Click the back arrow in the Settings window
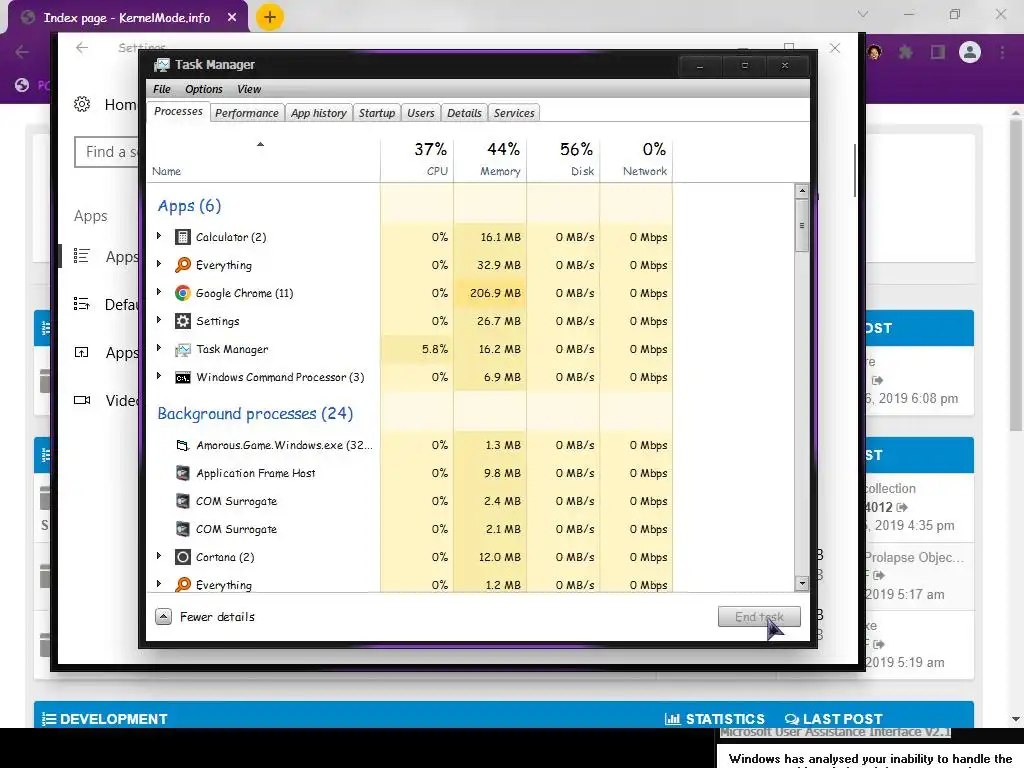This screenshot has height=768, width=1024. (82, 48)
